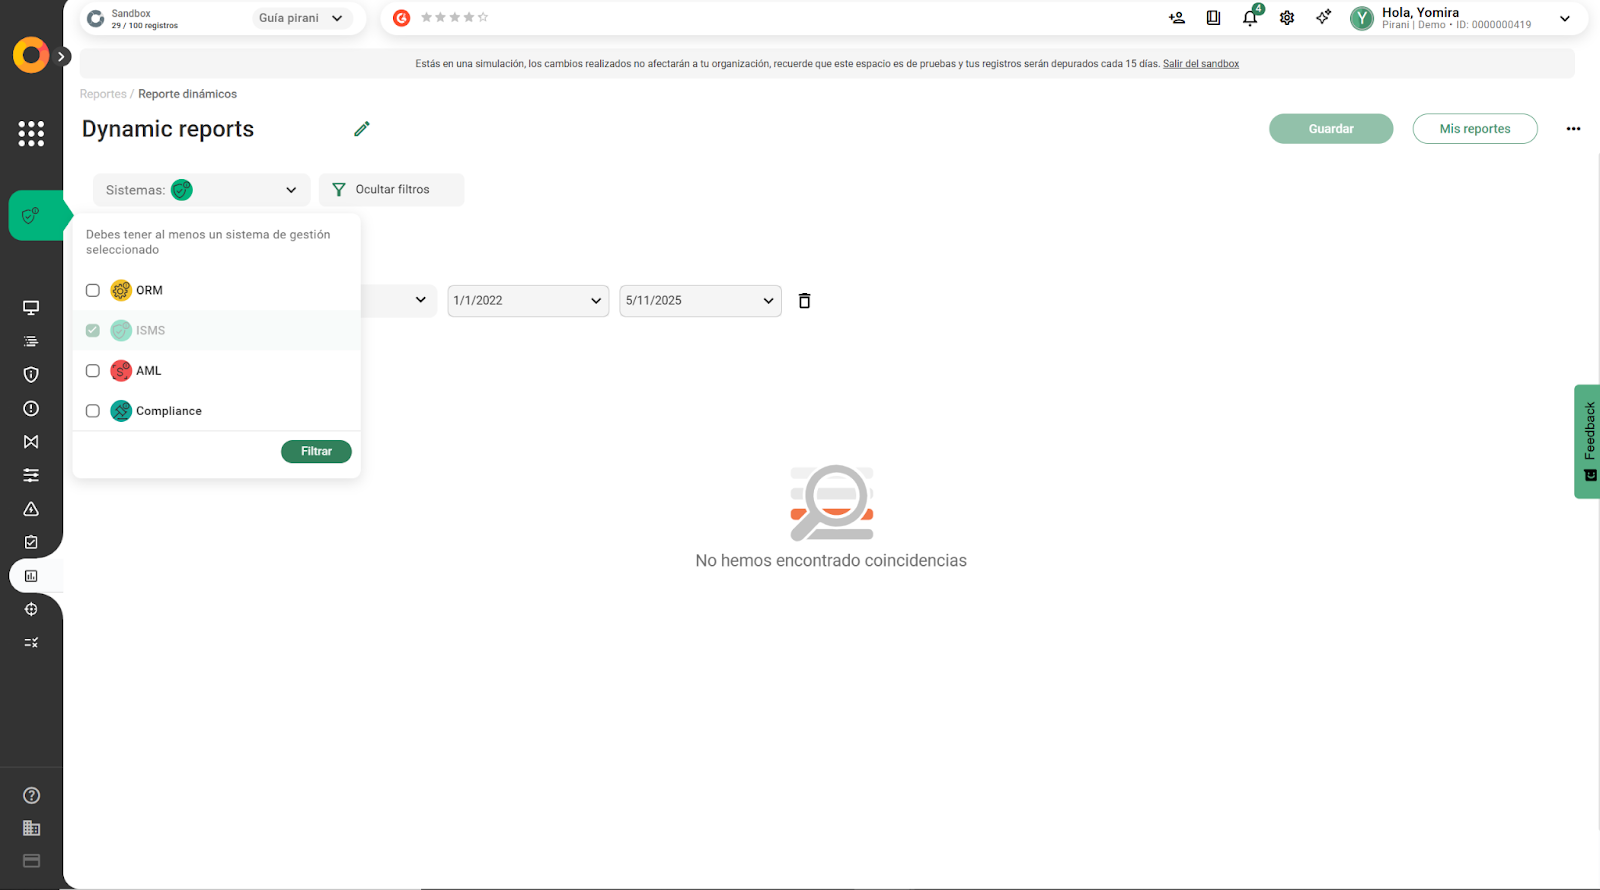The height and width of the screenshot is (890, 1600).
Task: Click the trash icon to delete the filter
Action: (x=804, y=301)
